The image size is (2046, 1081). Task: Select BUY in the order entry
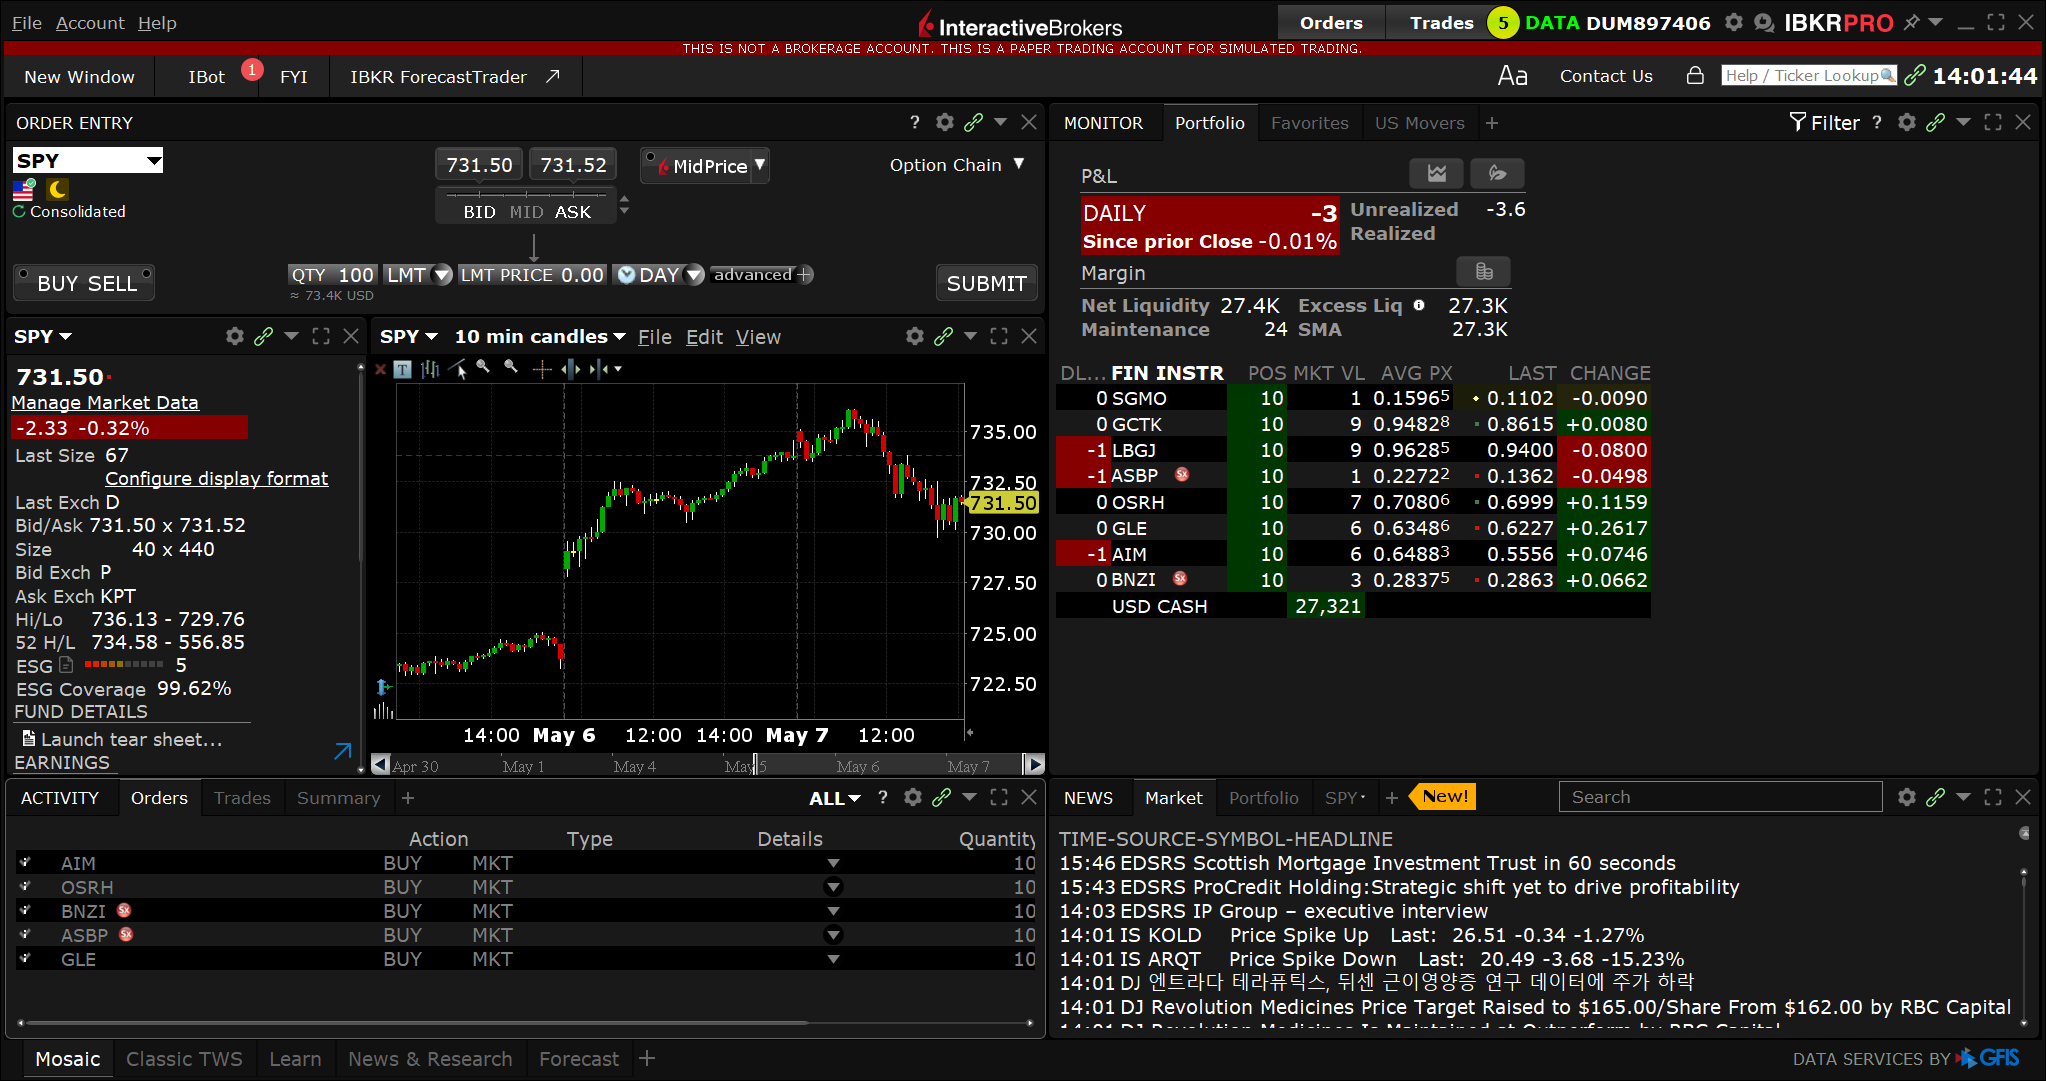[x=57, y=283]
